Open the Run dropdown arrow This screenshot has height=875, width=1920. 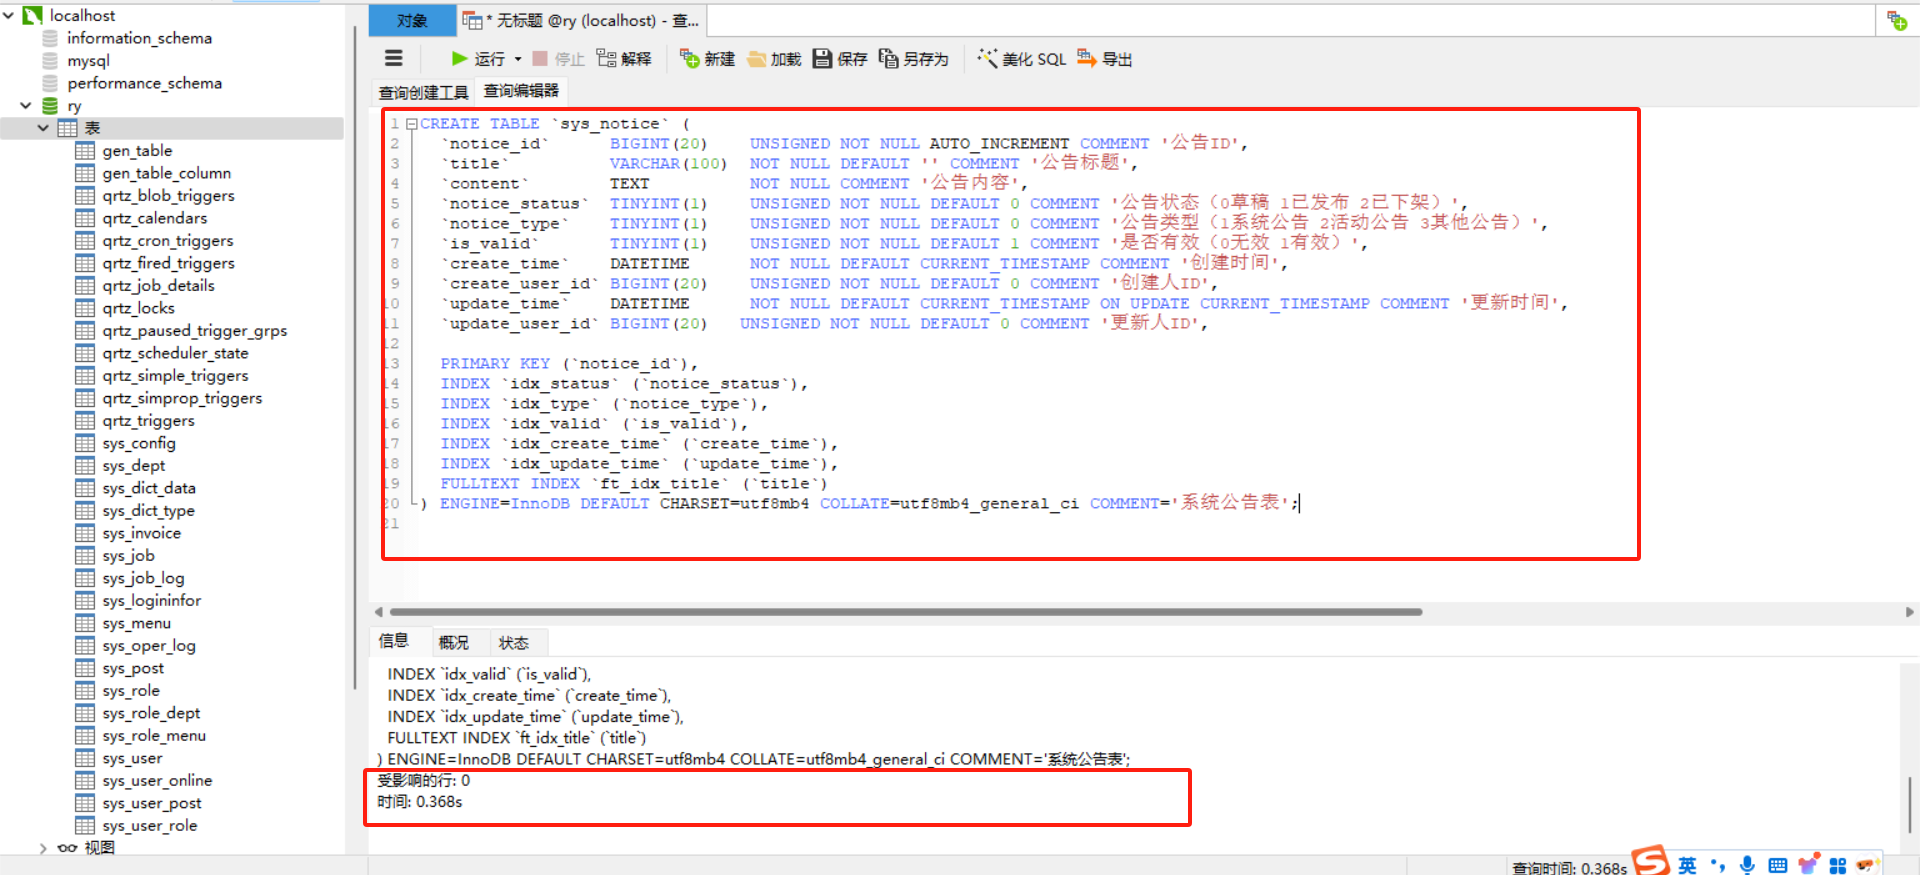point(518,59)
